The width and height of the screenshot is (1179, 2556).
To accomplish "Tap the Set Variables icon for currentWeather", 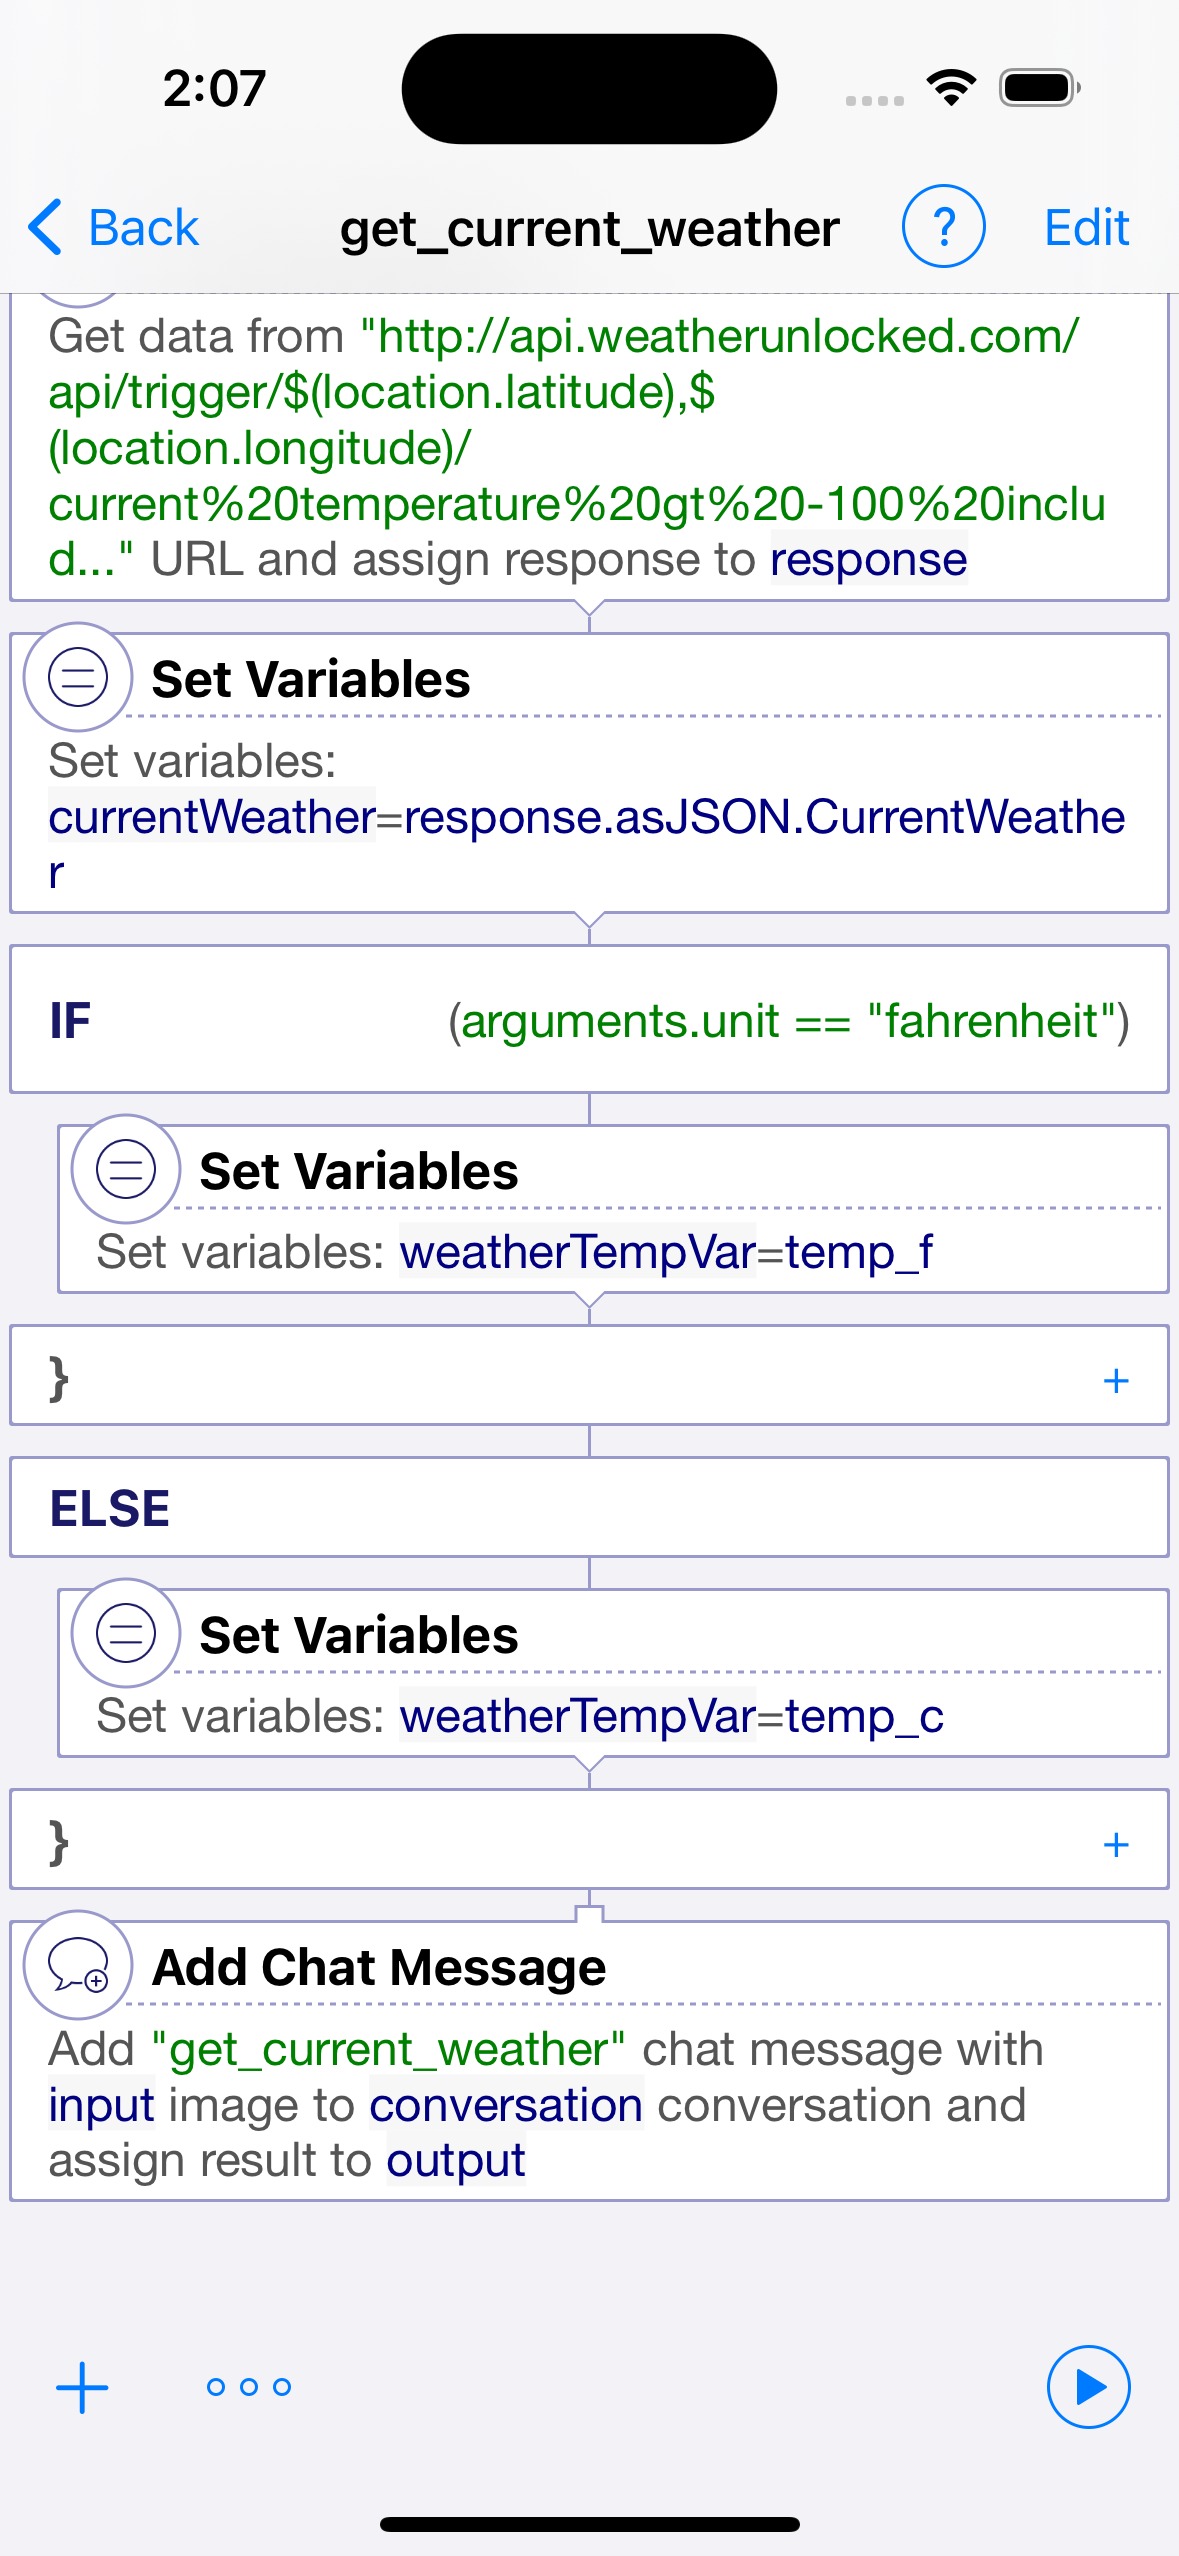I will tap(78, 677).
